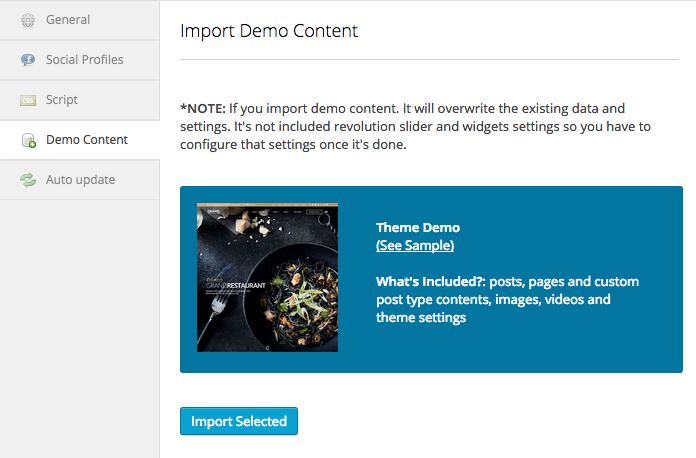
Task: Click the What's Included description text
Action: 507,299
